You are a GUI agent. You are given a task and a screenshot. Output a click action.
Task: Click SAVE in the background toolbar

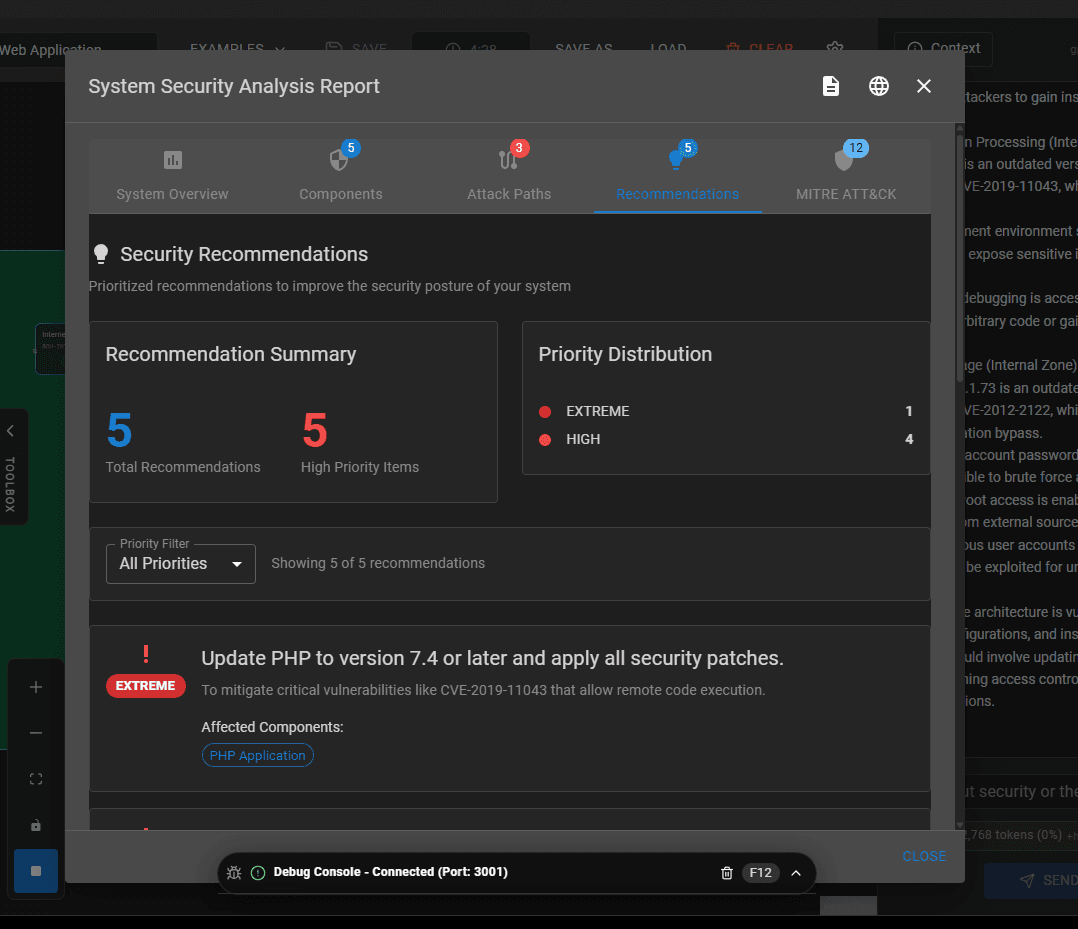pos(356,48)
